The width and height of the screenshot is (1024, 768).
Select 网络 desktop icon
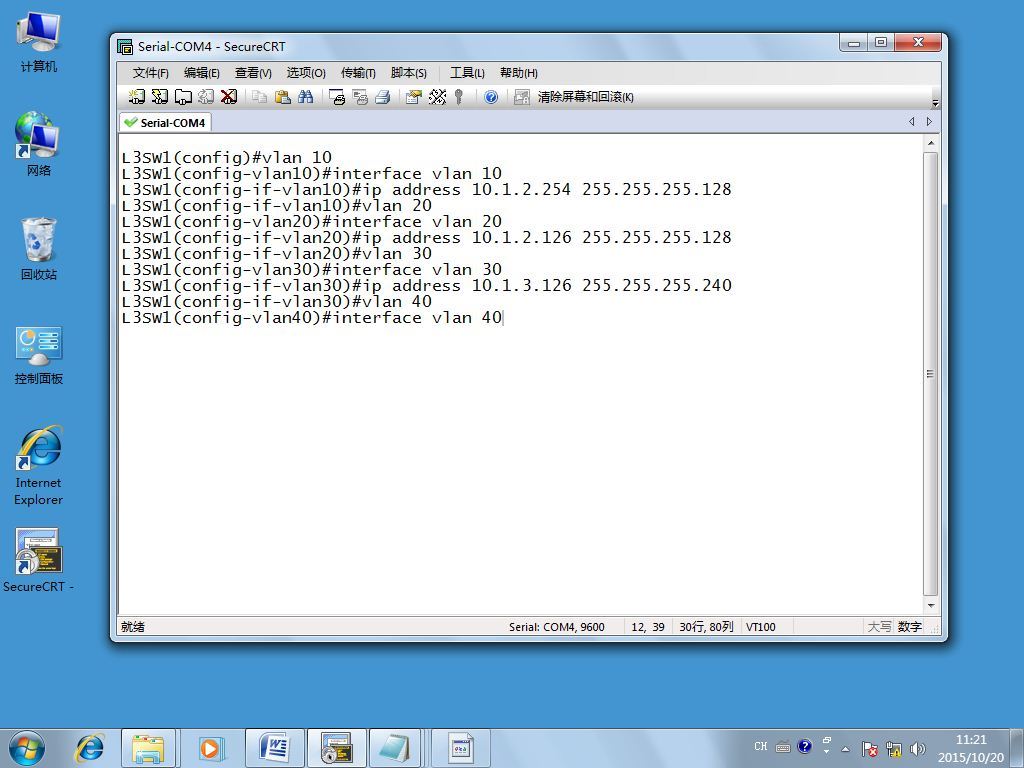coord(39,144)
